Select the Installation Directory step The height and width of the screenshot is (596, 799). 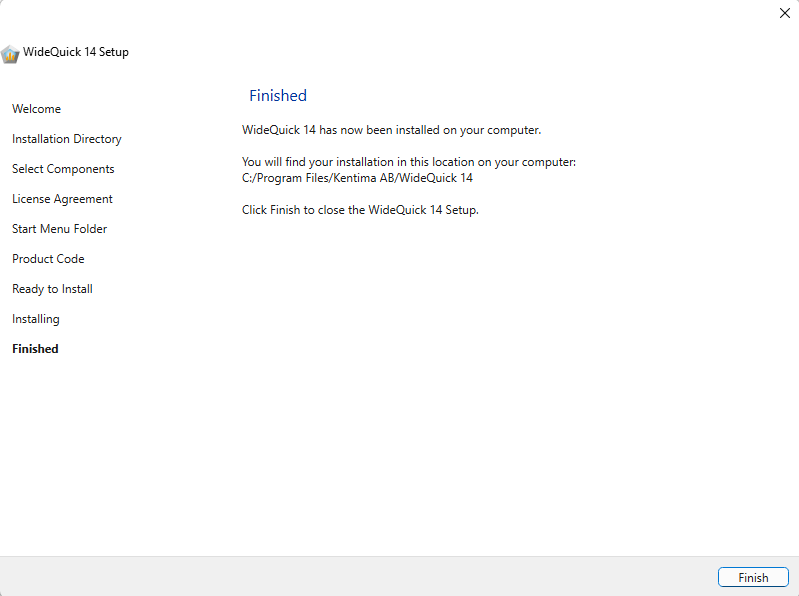point(67,139)
